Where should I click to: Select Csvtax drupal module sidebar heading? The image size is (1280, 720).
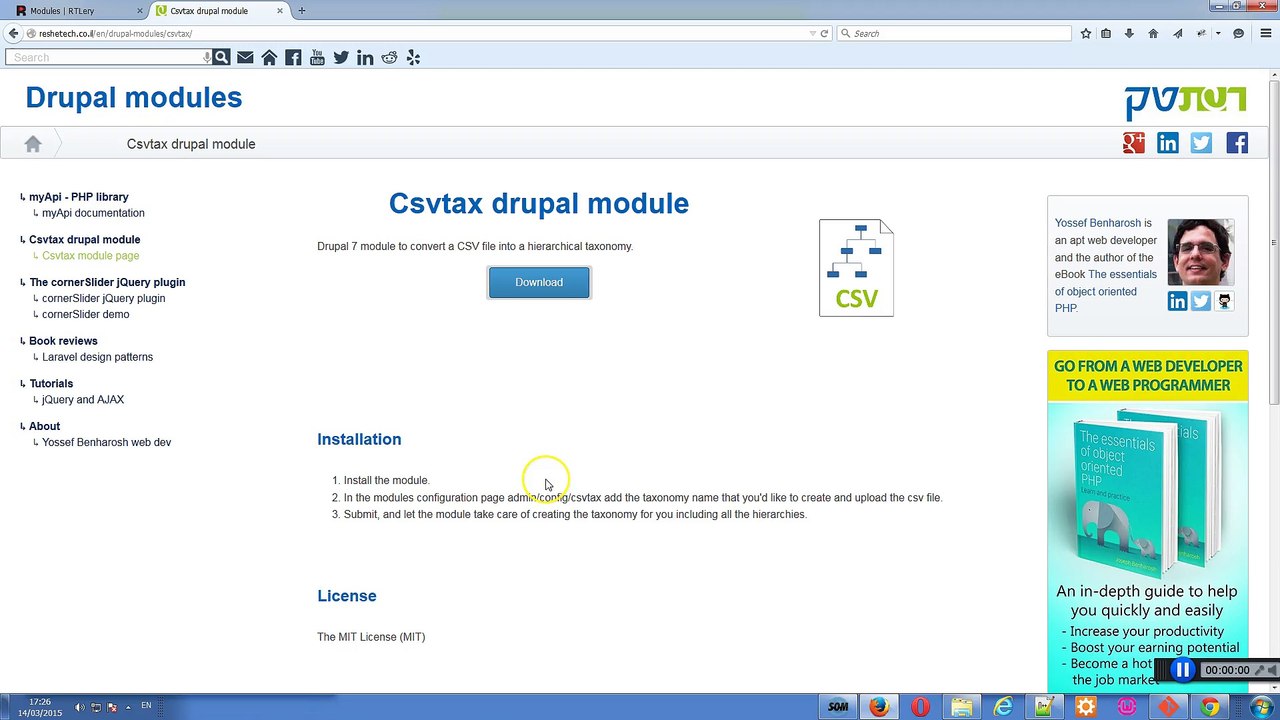pos(85,240)
